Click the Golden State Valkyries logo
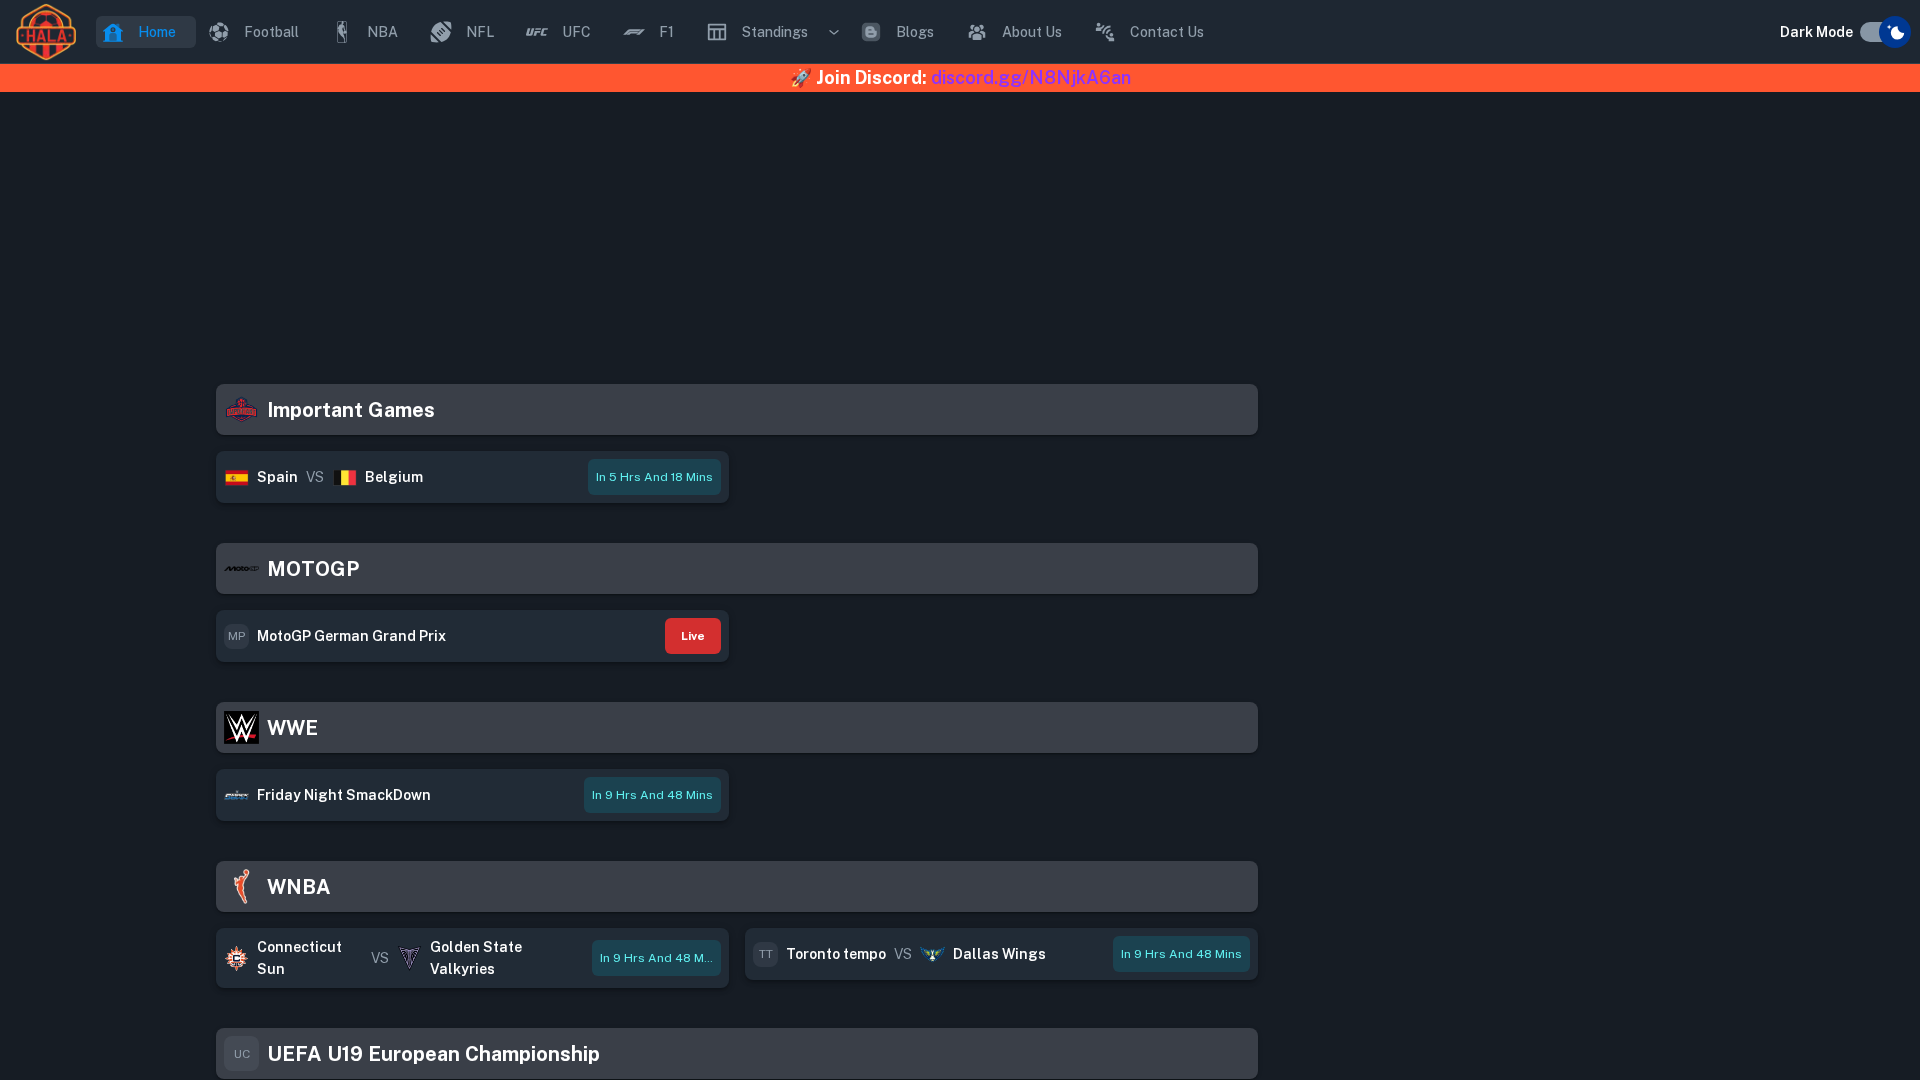Screen dimensions: 1920x1080 coord(409,958)
